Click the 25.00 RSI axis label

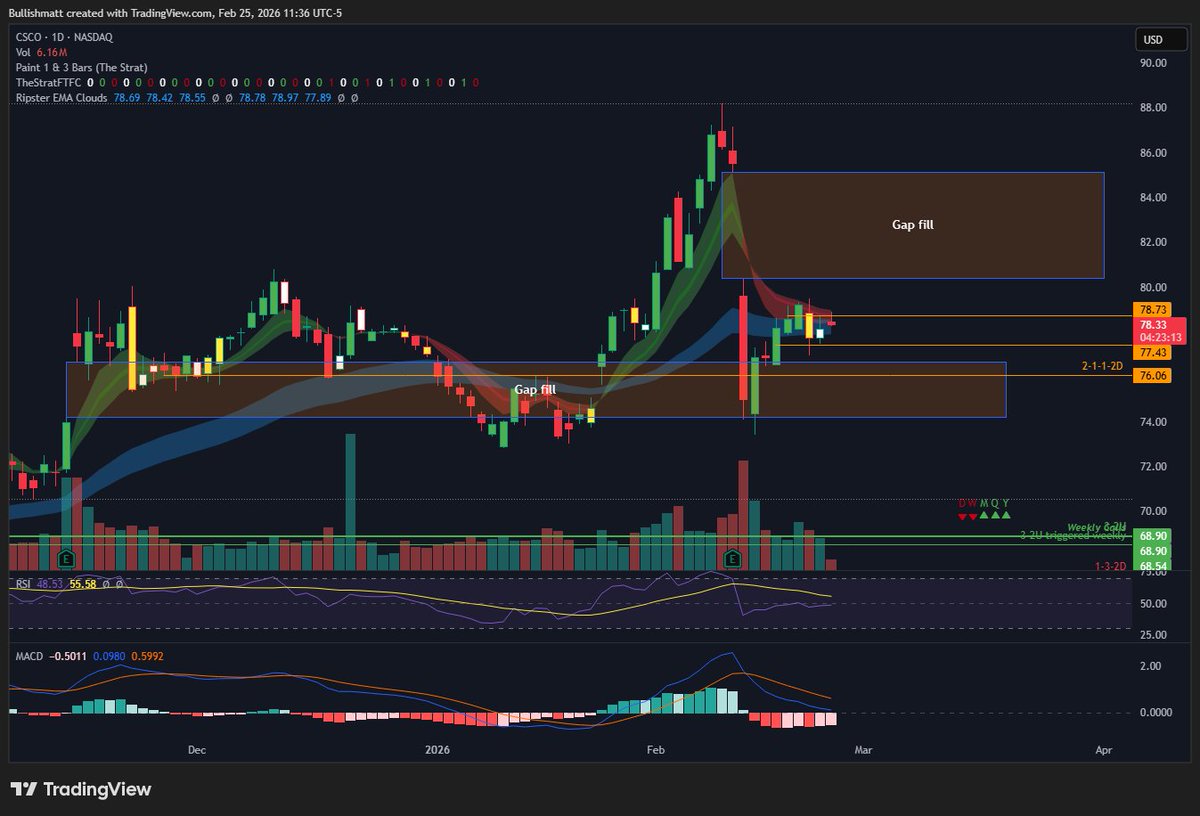(1153, 635)
